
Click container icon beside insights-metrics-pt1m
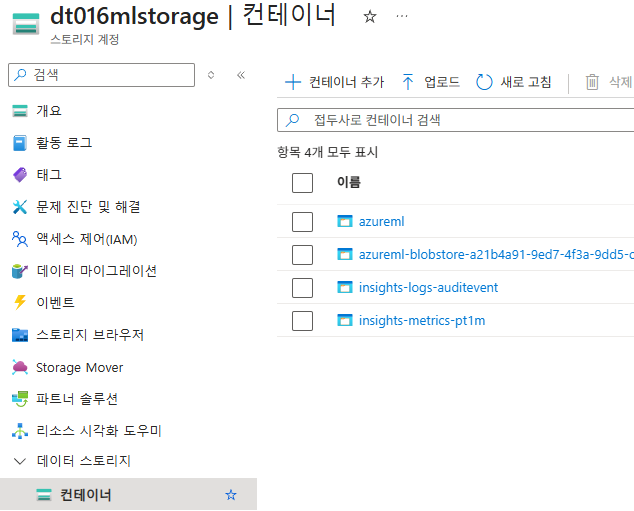pyautogui.click(x=344, y=320)
